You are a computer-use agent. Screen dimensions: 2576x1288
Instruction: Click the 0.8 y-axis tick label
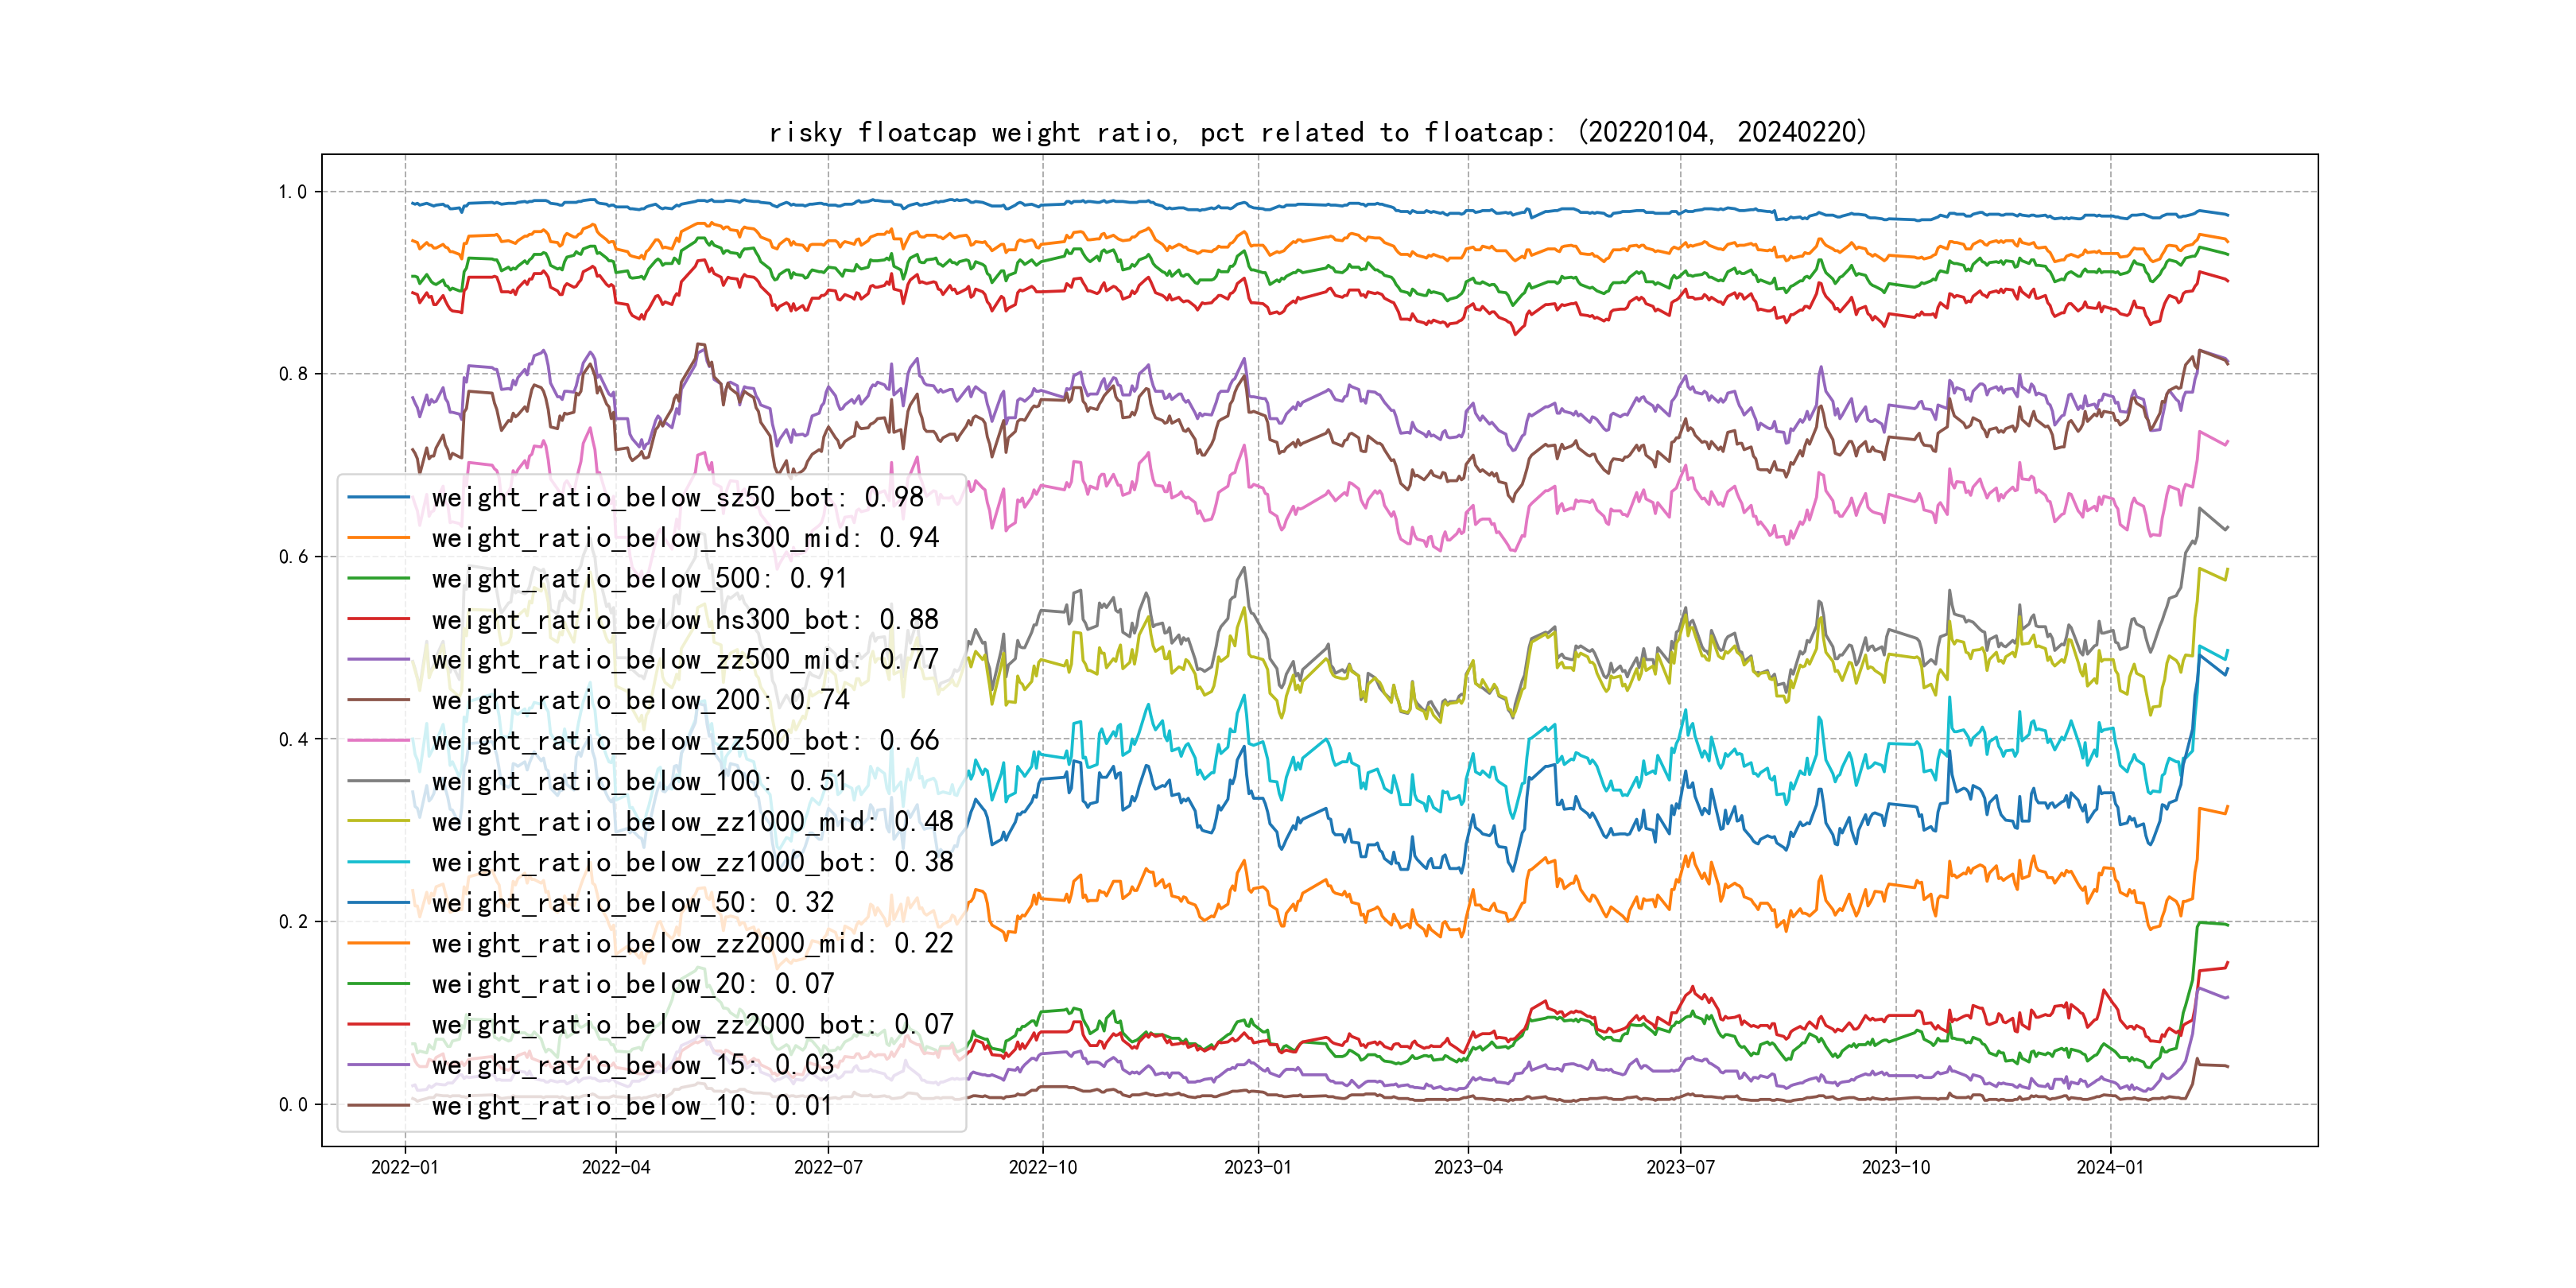point(293,374)
